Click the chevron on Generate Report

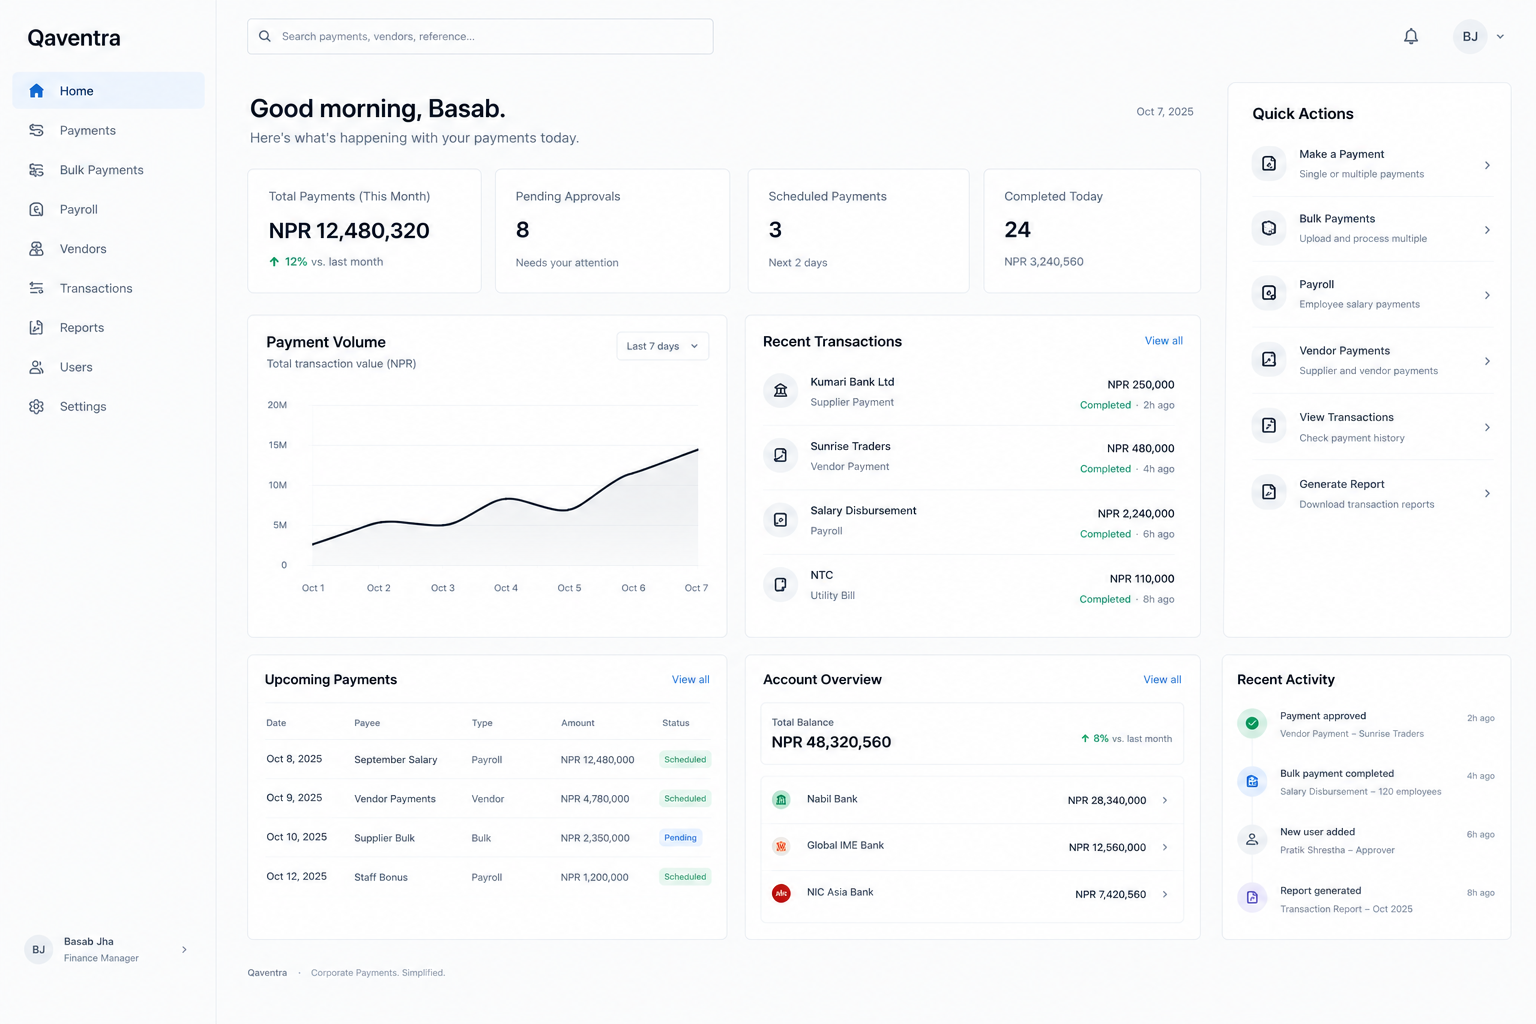click(1487, 493)
